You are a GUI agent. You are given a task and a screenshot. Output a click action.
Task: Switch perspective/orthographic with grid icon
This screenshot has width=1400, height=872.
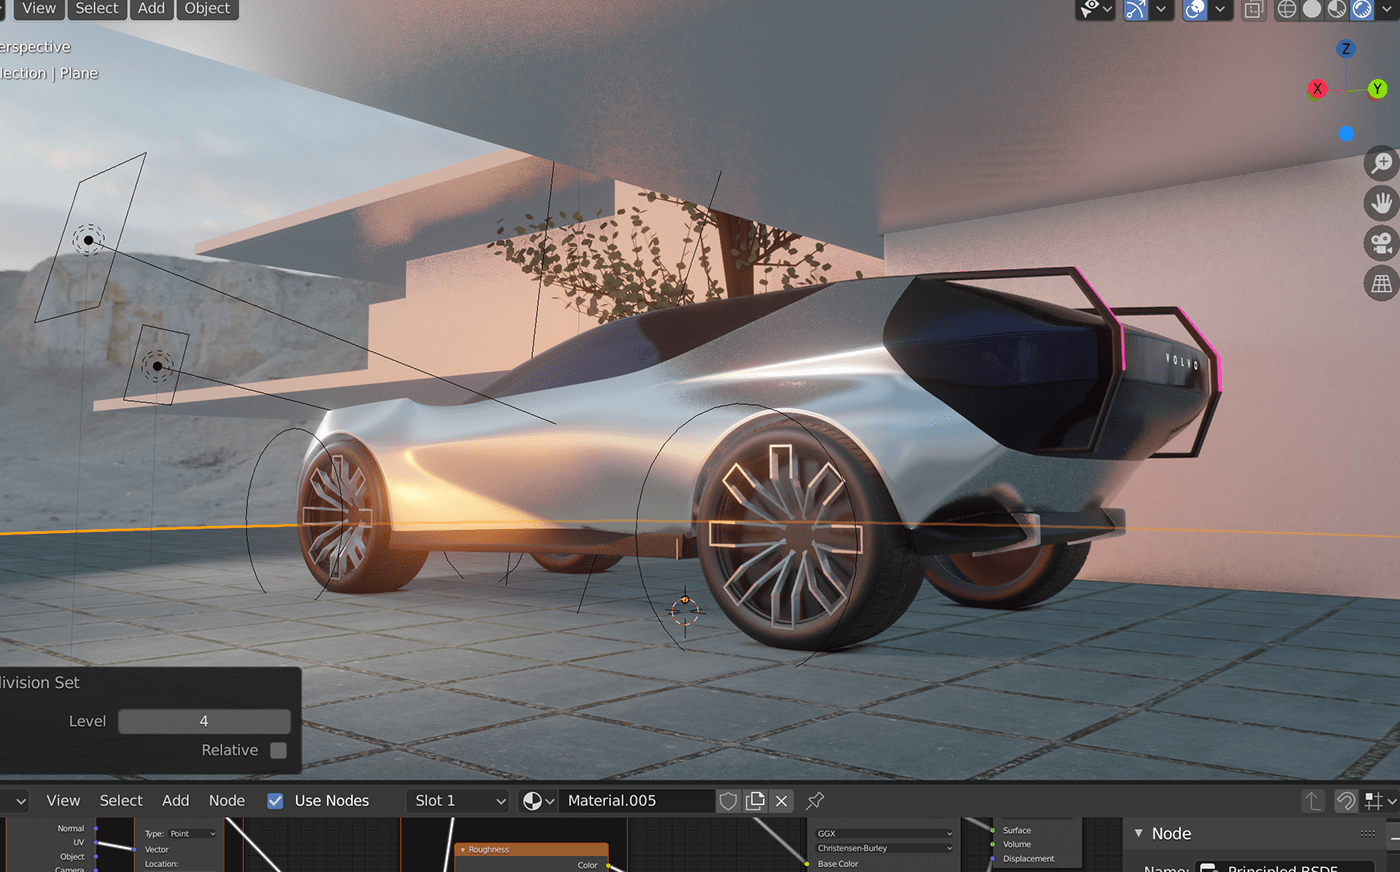[1381, 284]
